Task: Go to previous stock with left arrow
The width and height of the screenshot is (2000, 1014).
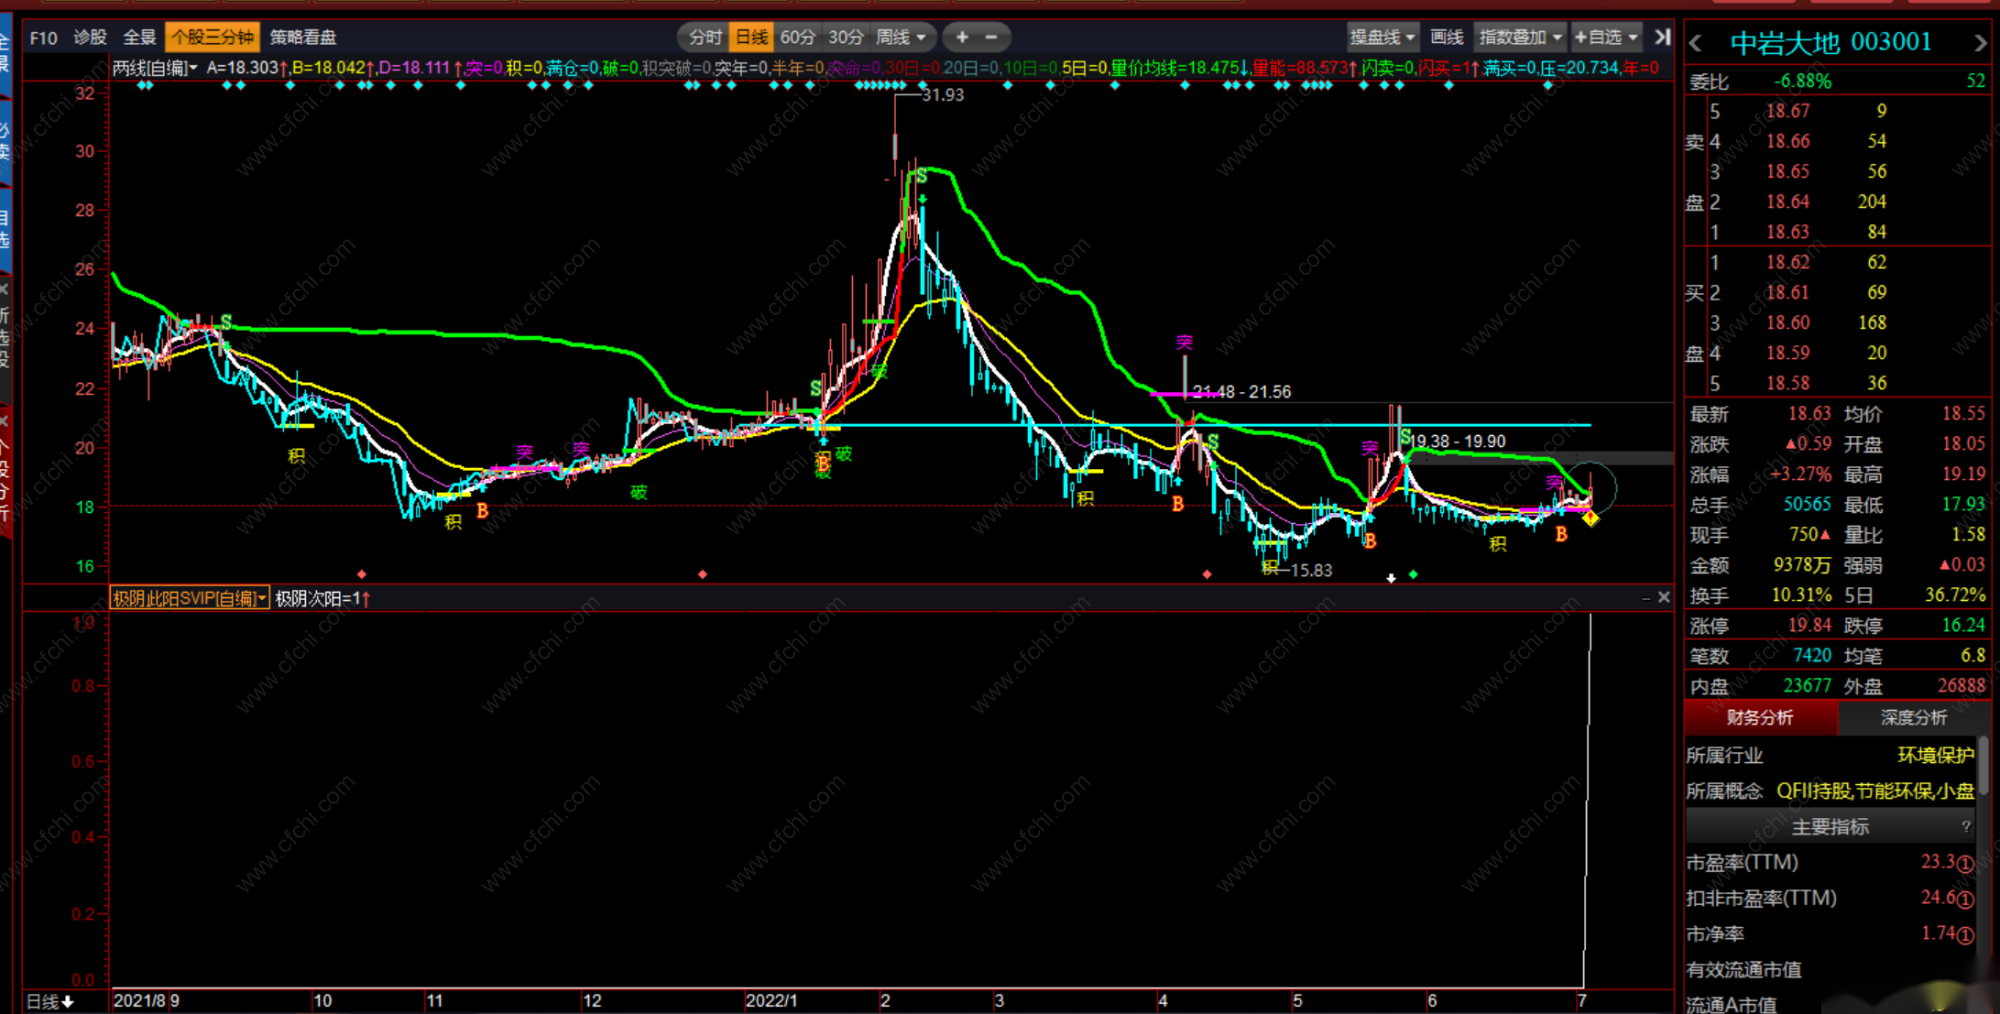Action: click(x=1695, y=43)
